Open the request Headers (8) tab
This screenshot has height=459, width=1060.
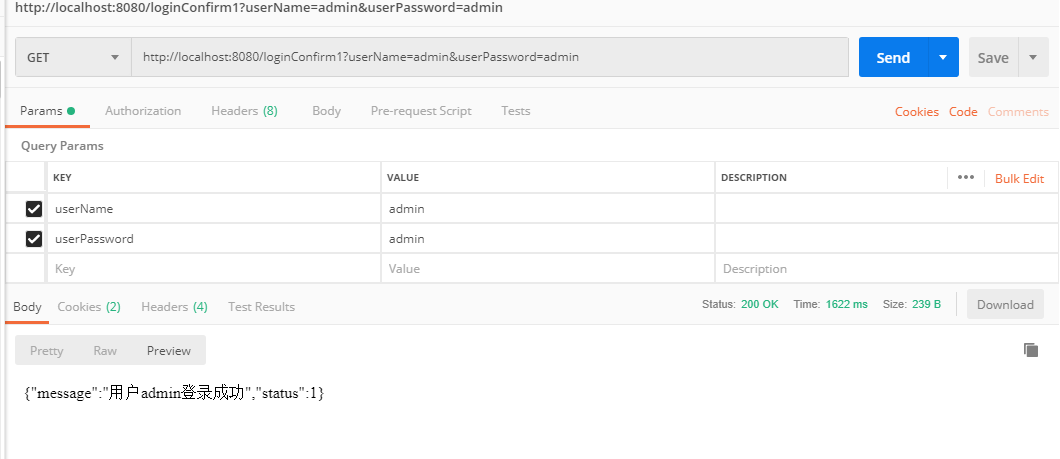click(x=244, y=111)
